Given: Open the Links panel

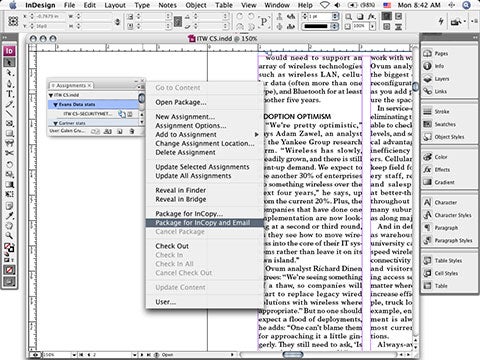Looking at the screenshot, I should point(441,91).
